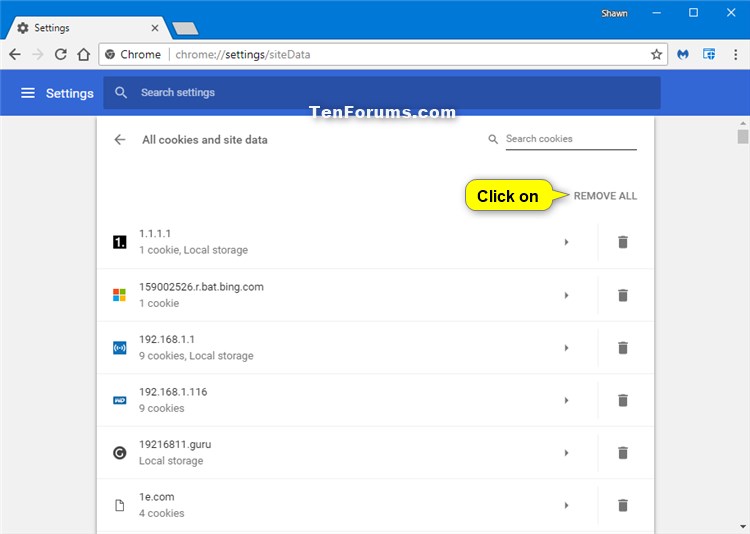Click "4 cookies" text under 1e.com
The image size is (750, 534).
point(161,513)
